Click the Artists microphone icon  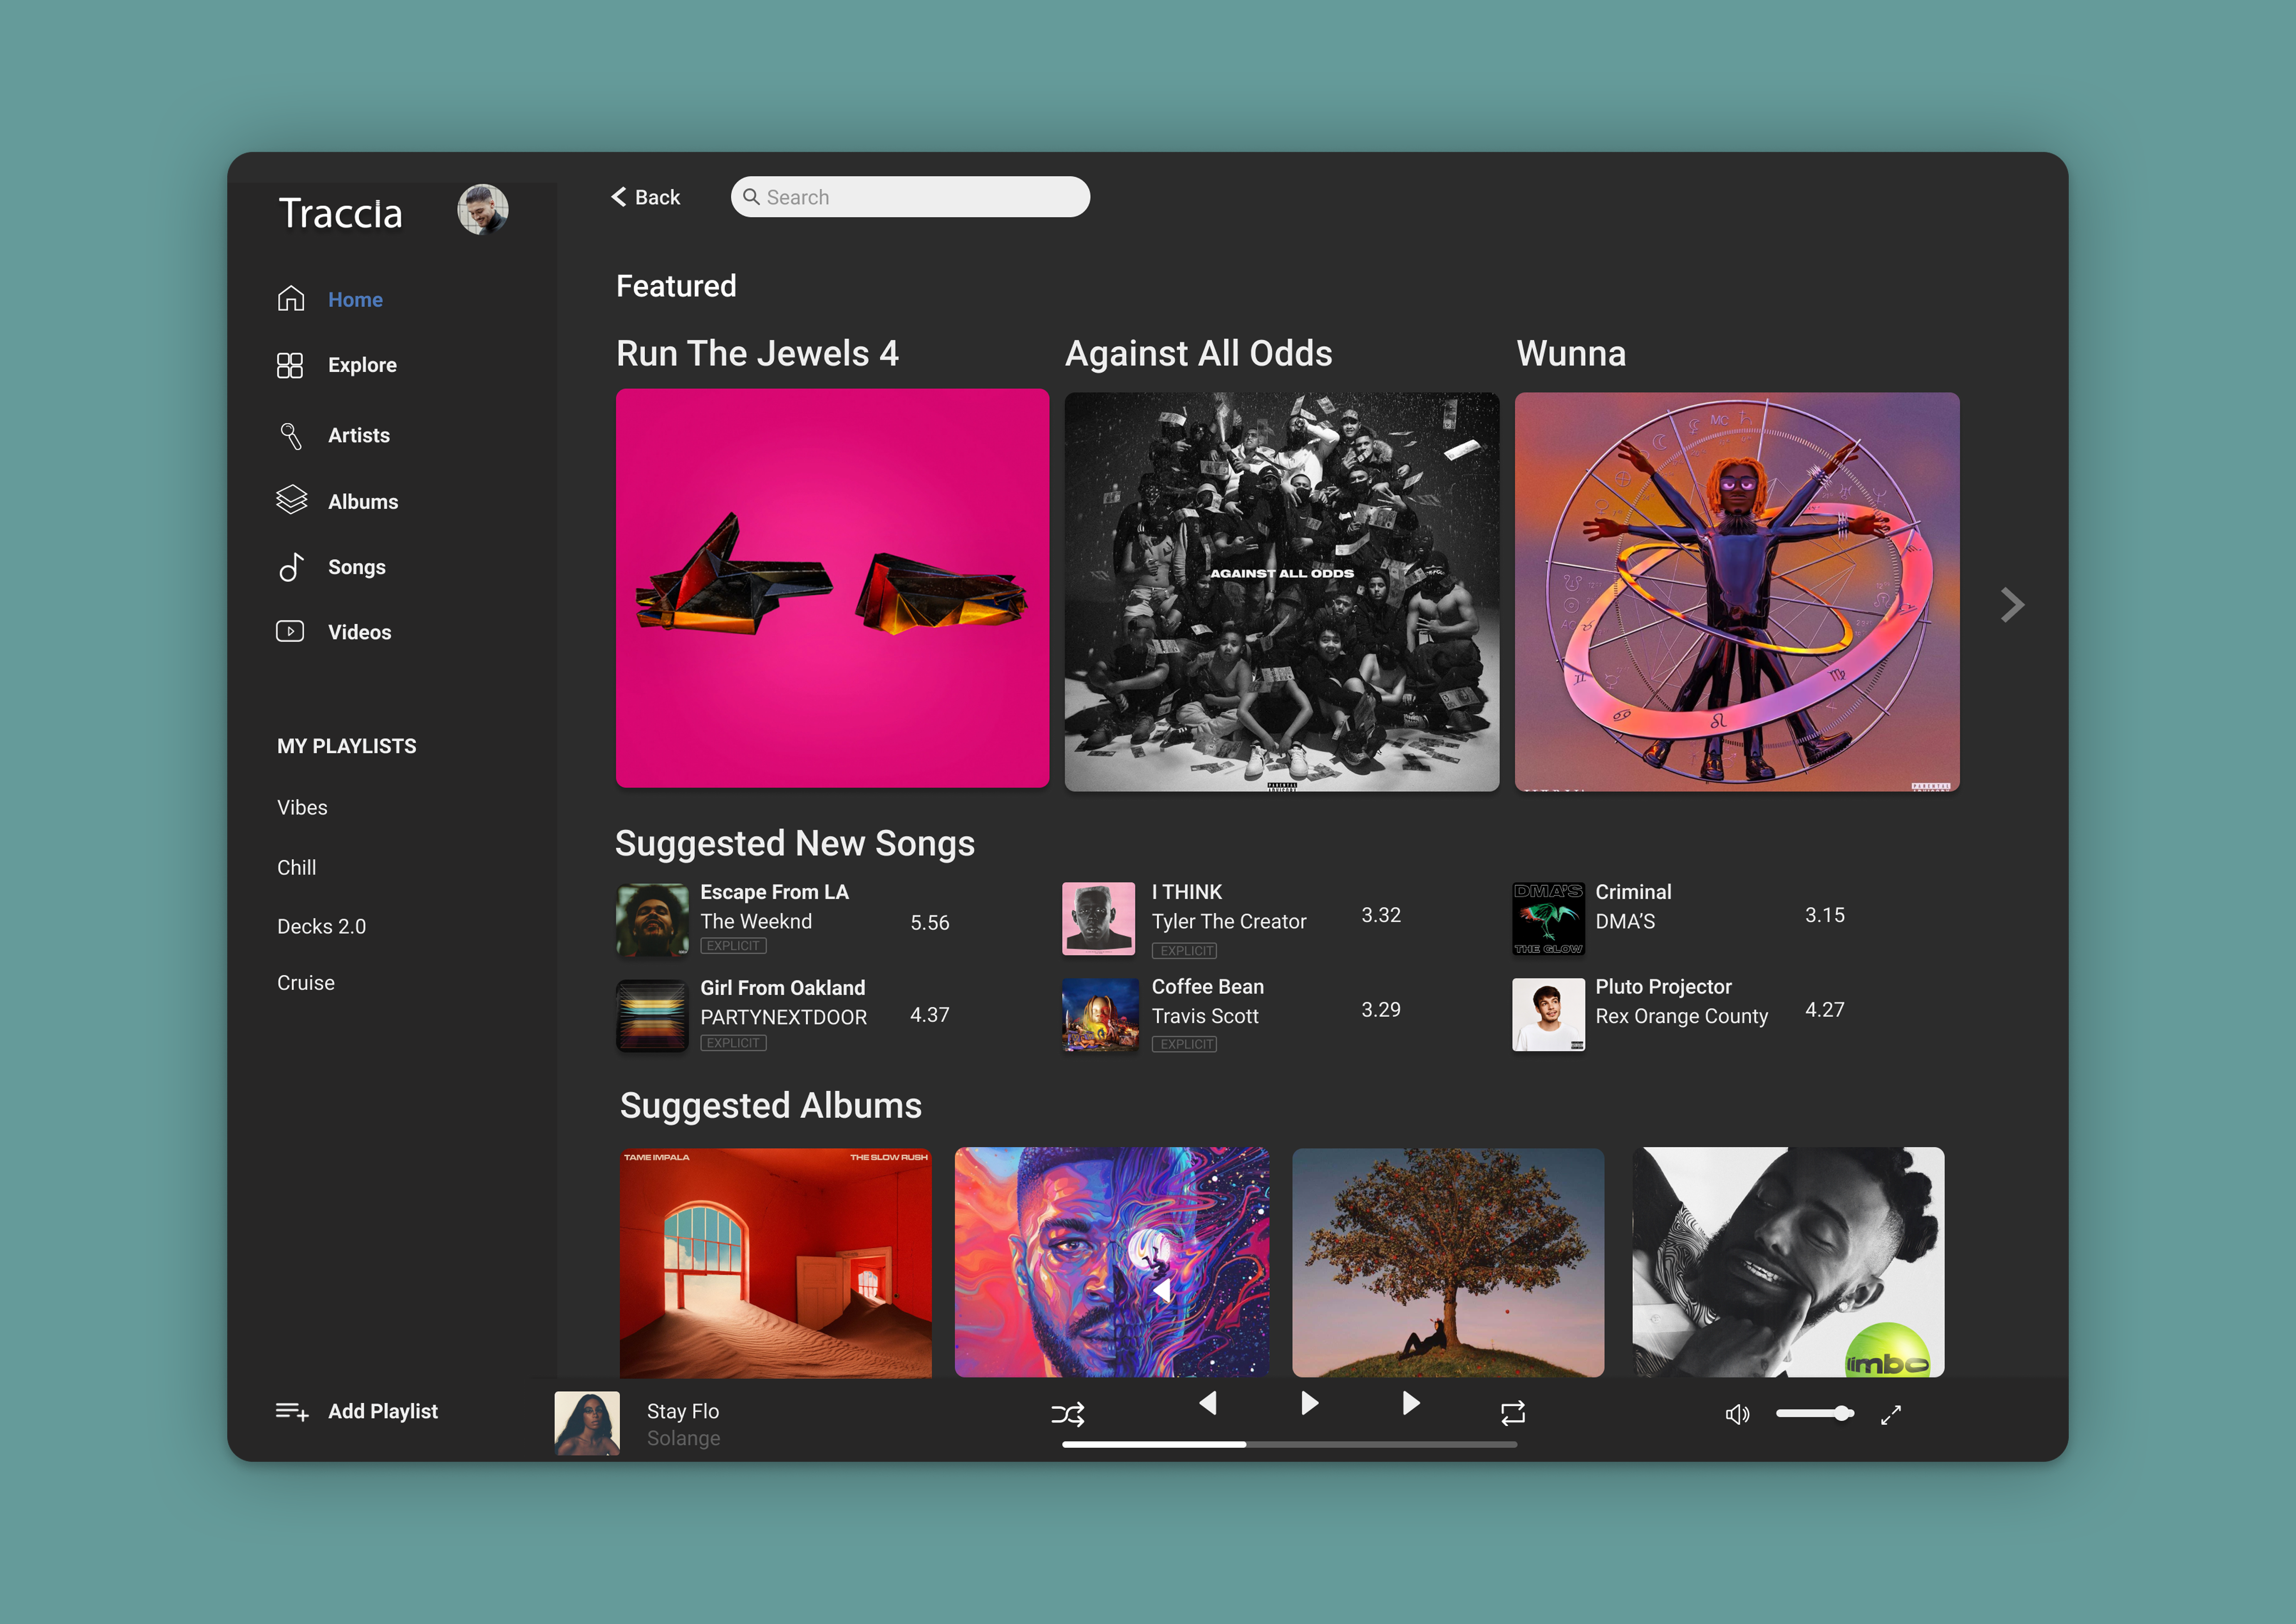click(x=290, y=435)
